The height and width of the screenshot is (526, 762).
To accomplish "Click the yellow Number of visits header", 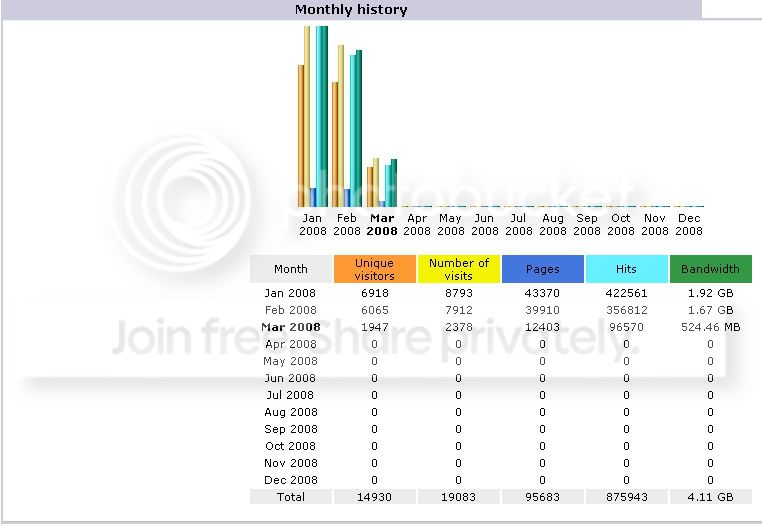I will point(459,269).
